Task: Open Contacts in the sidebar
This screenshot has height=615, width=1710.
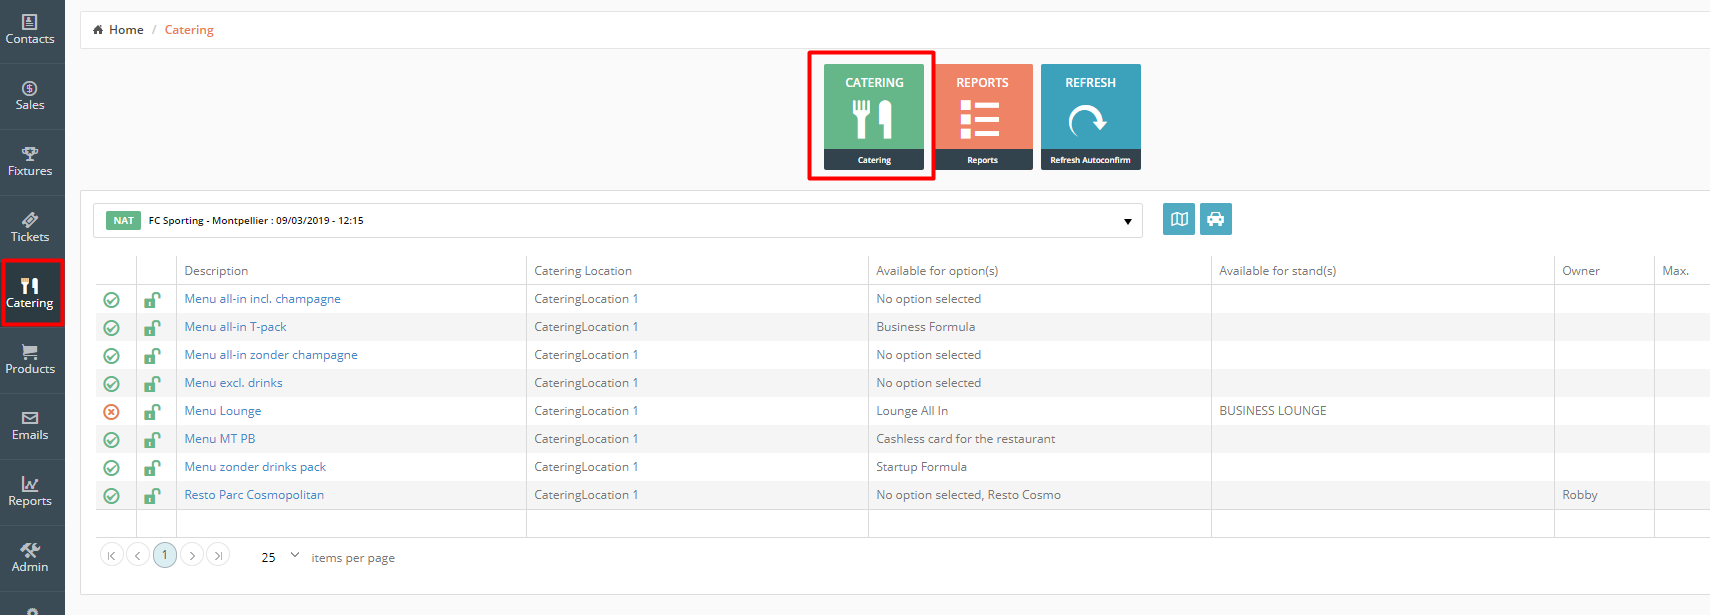Action: coord(30,30)
